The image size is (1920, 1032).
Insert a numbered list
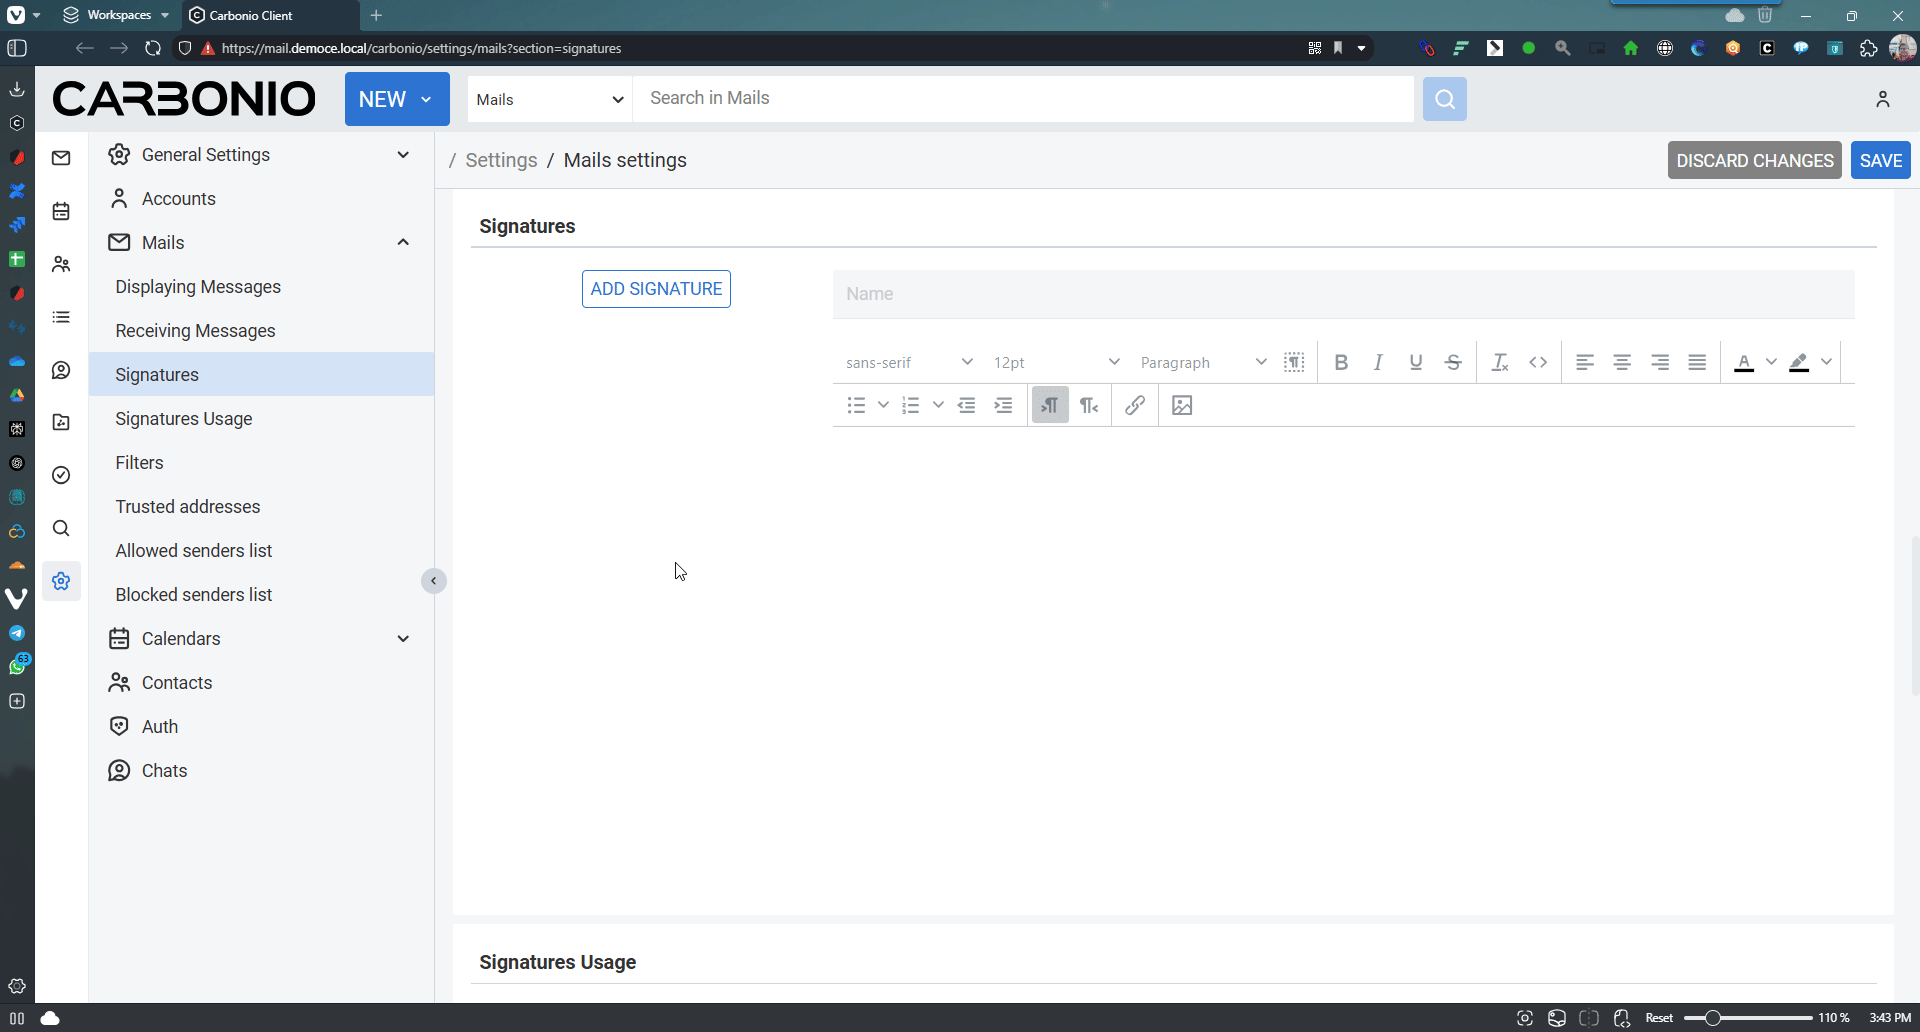[910, 405]
